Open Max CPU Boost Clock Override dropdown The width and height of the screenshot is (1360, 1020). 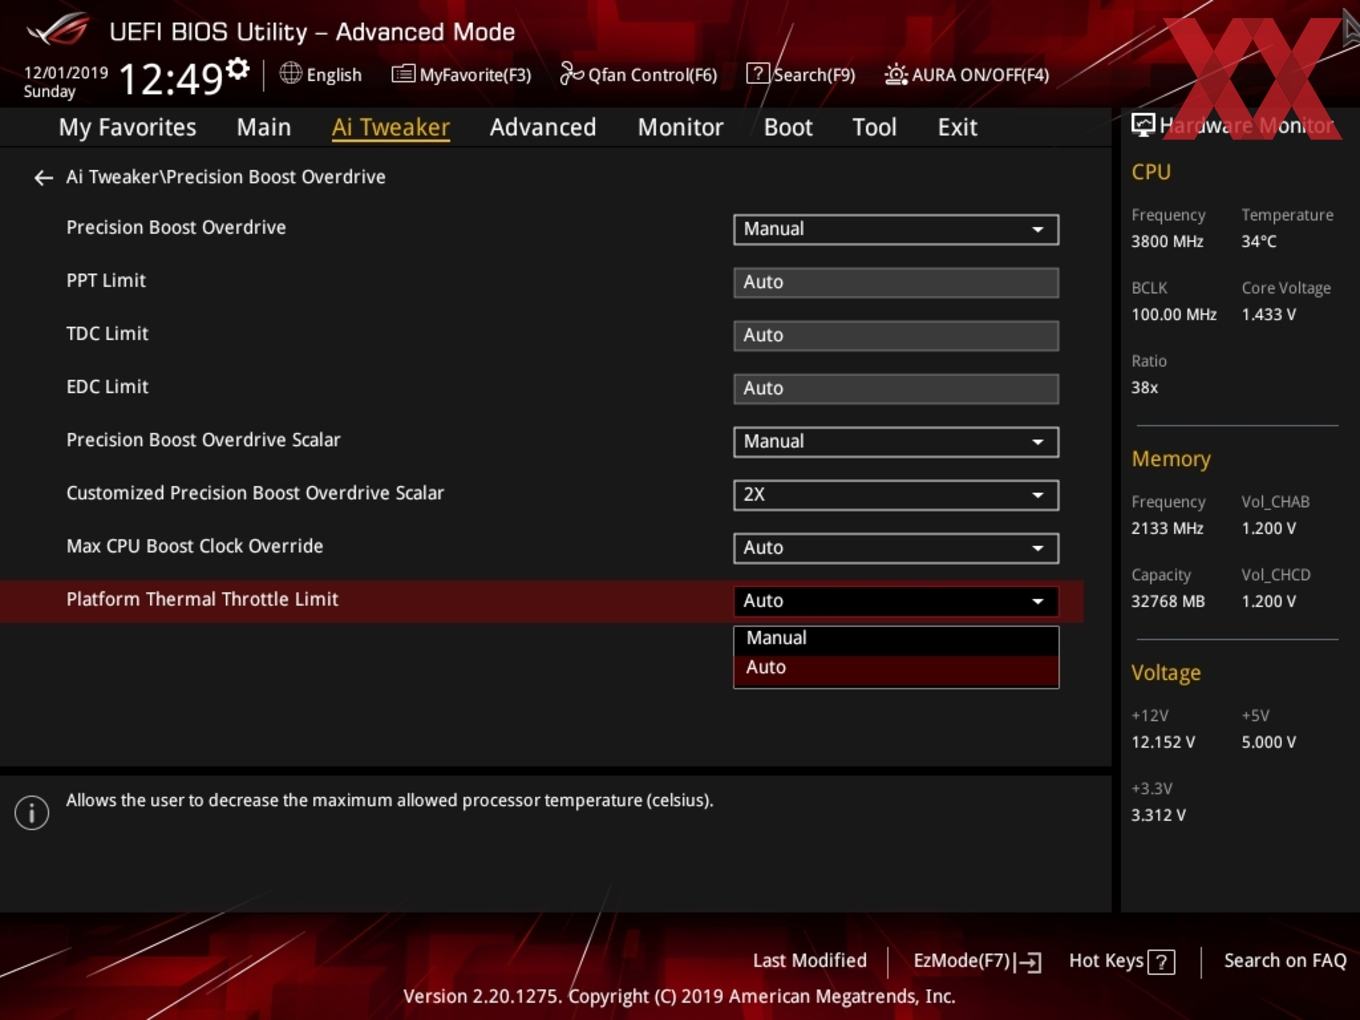(x=896, y=548)
